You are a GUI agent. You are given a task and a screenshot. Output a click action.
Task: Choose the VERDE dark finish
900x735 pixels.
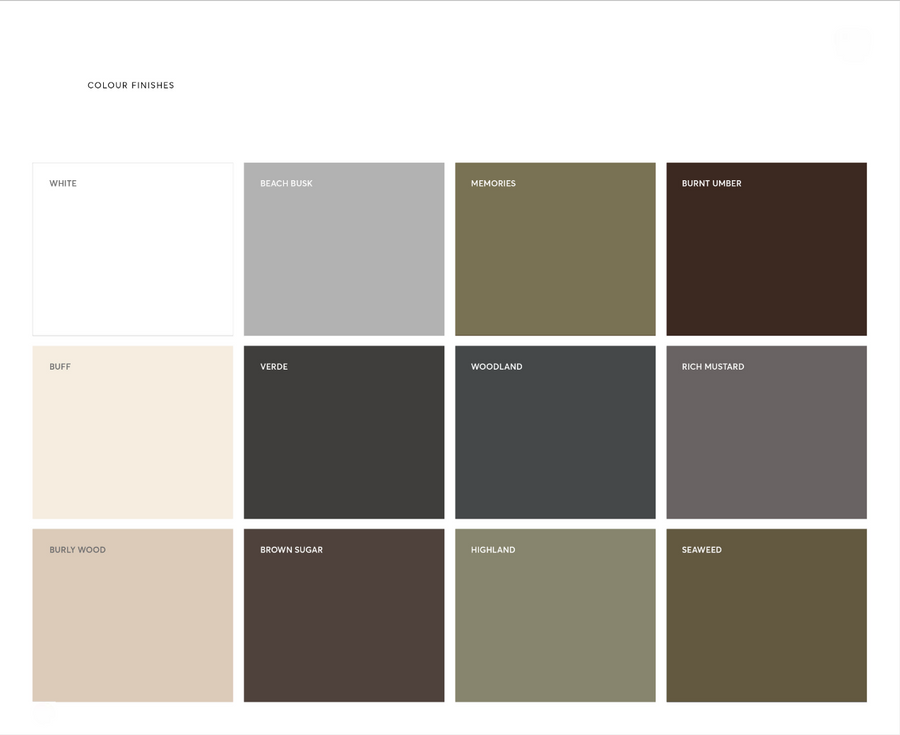pos(344,432)
